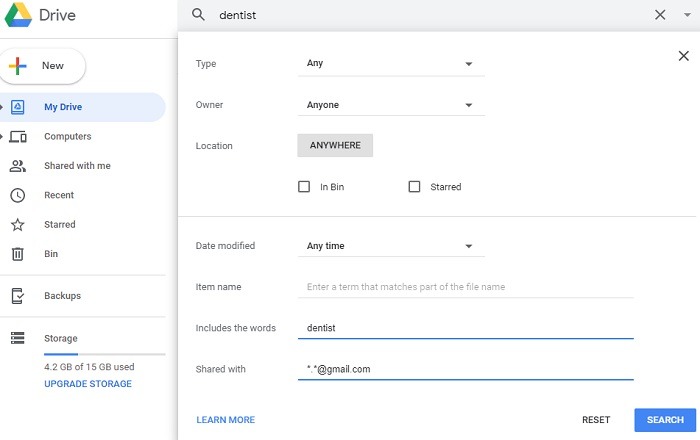This screenshot has height=440, width=700.
Task: Click the Computers devices icon
Action: (x=18, y=137)
